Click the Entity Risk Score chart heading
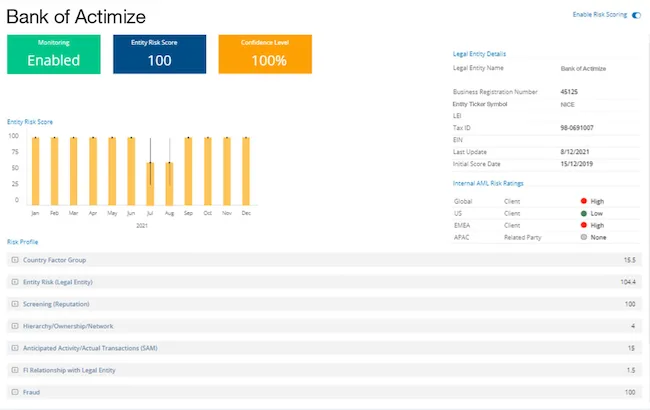The height and width of the screenshot is (410, 650). click(30, 122)
